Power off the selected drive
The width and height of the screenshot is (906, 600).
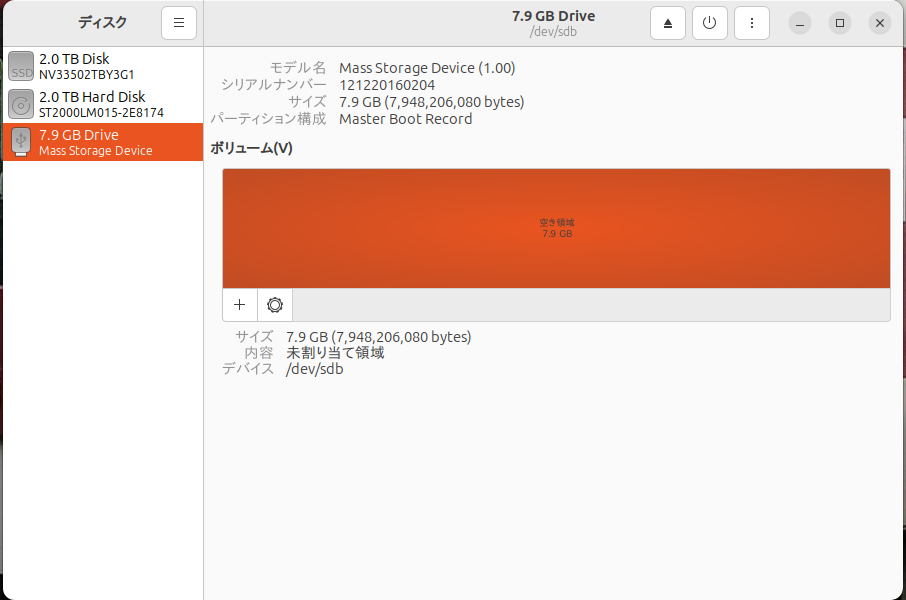click(710, 23)
